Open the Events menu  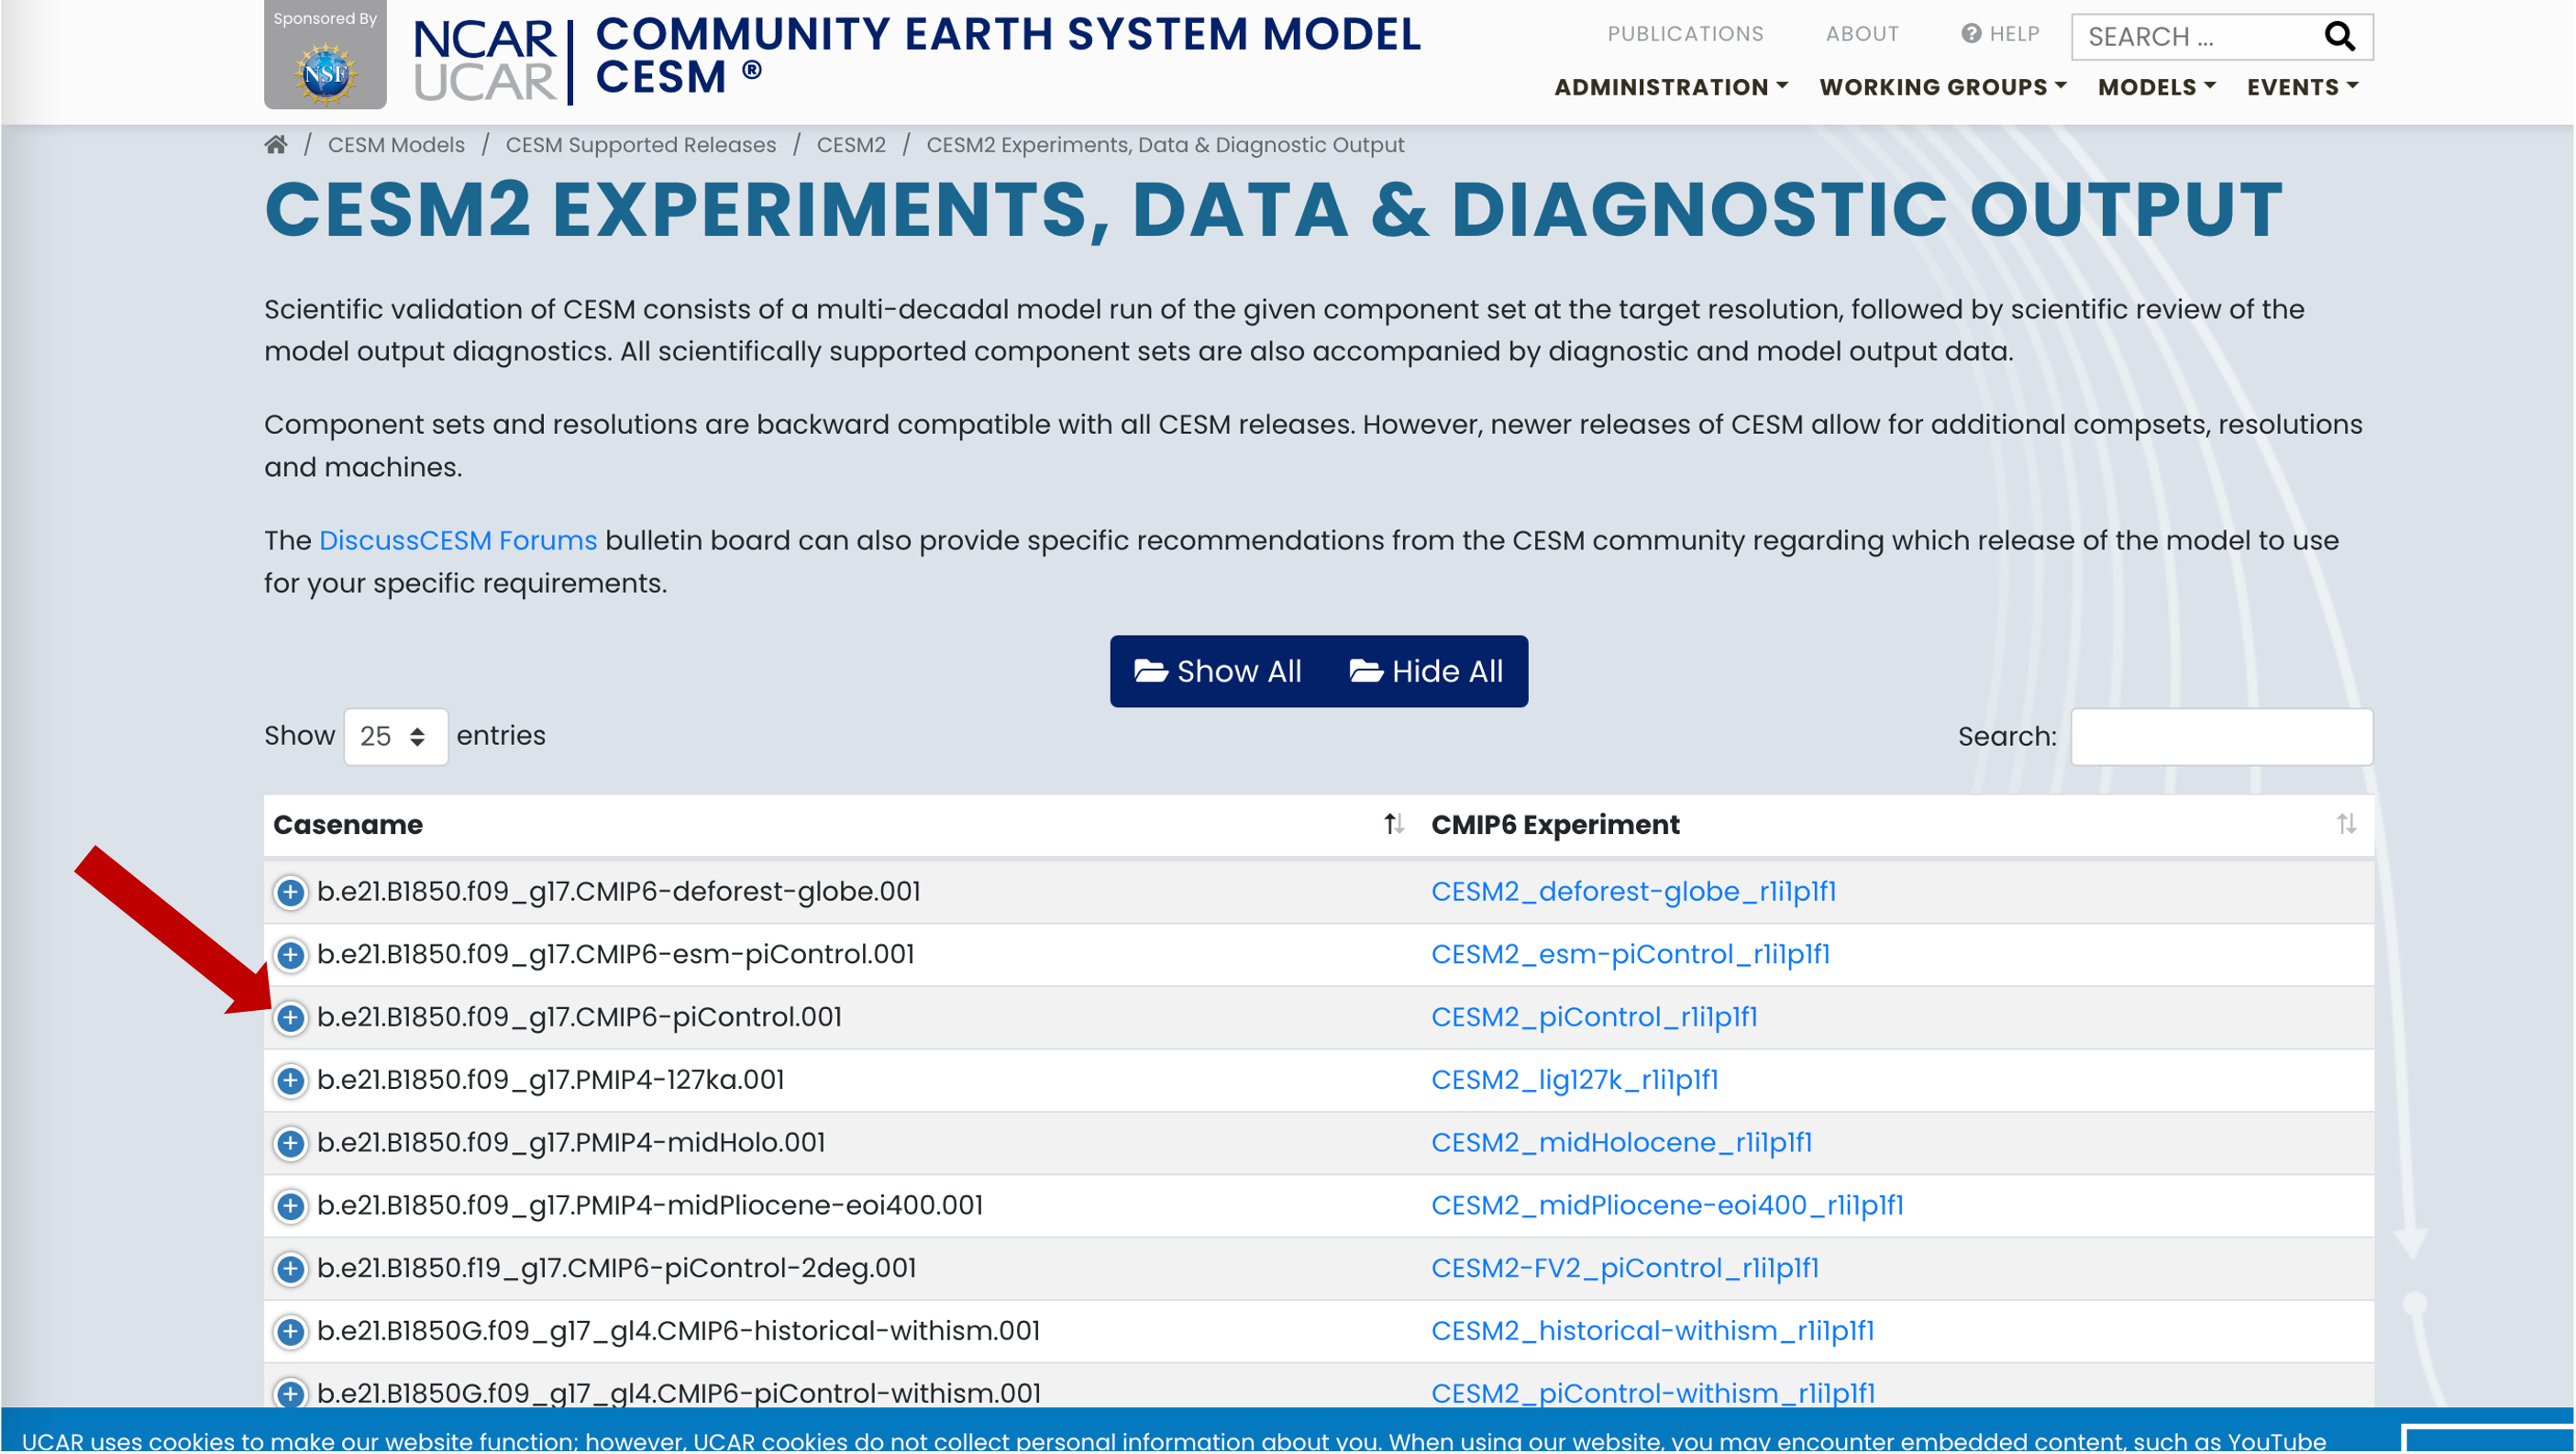point(2302,87)
